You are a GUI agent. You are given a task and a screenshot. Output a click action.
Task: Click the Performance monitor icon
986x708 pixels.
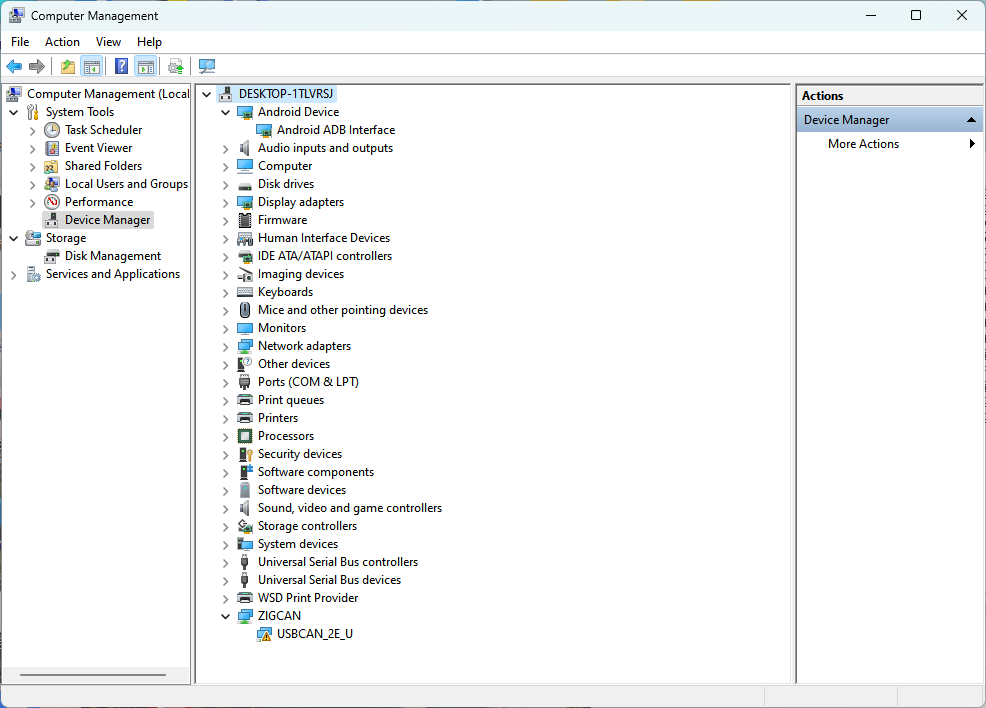[52, 202]
